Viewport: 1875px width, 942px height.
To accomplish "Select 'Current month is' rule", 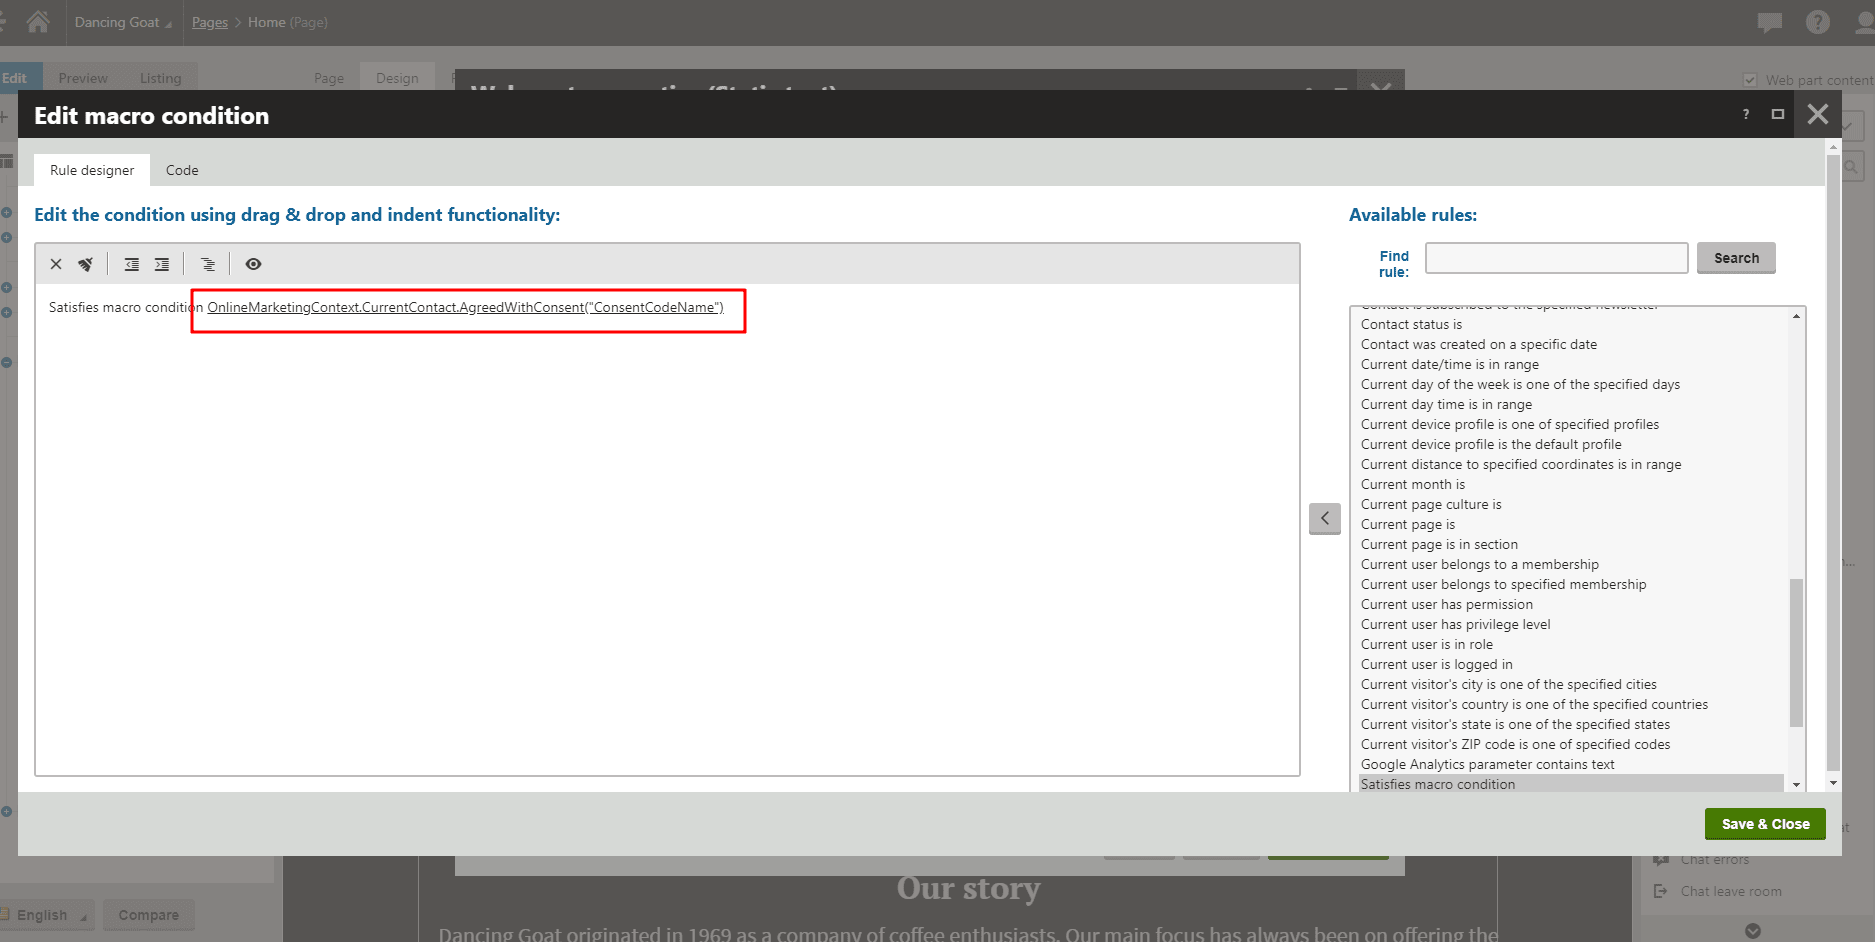I will pos(1412,484).
